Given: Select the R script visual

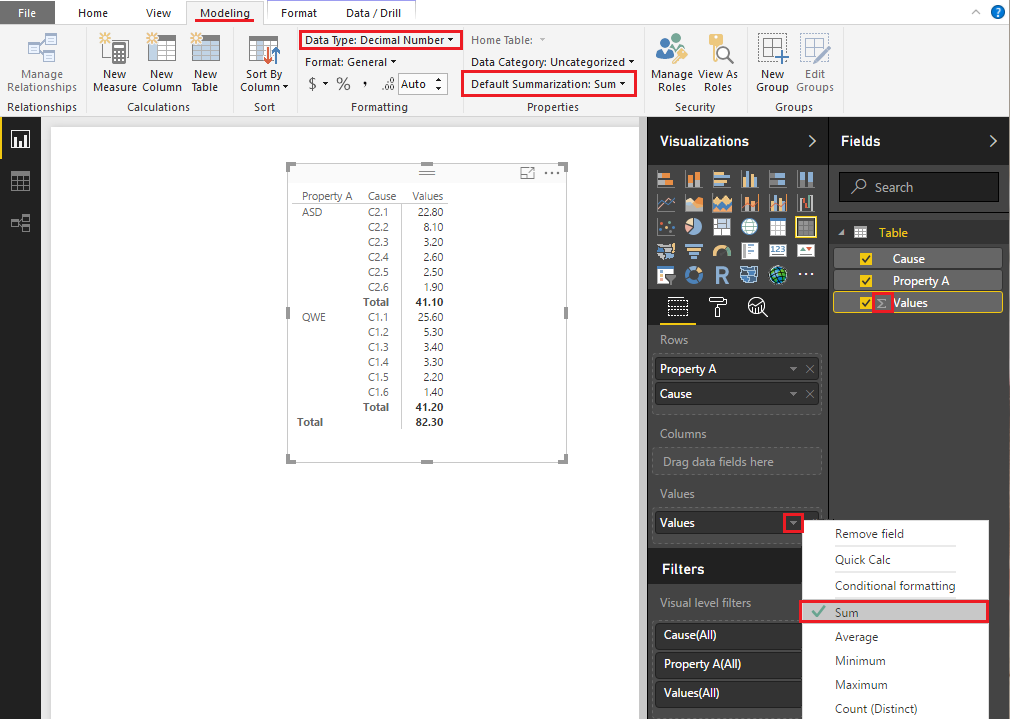Looking at the screenshot, I should (x=722, y=275).
